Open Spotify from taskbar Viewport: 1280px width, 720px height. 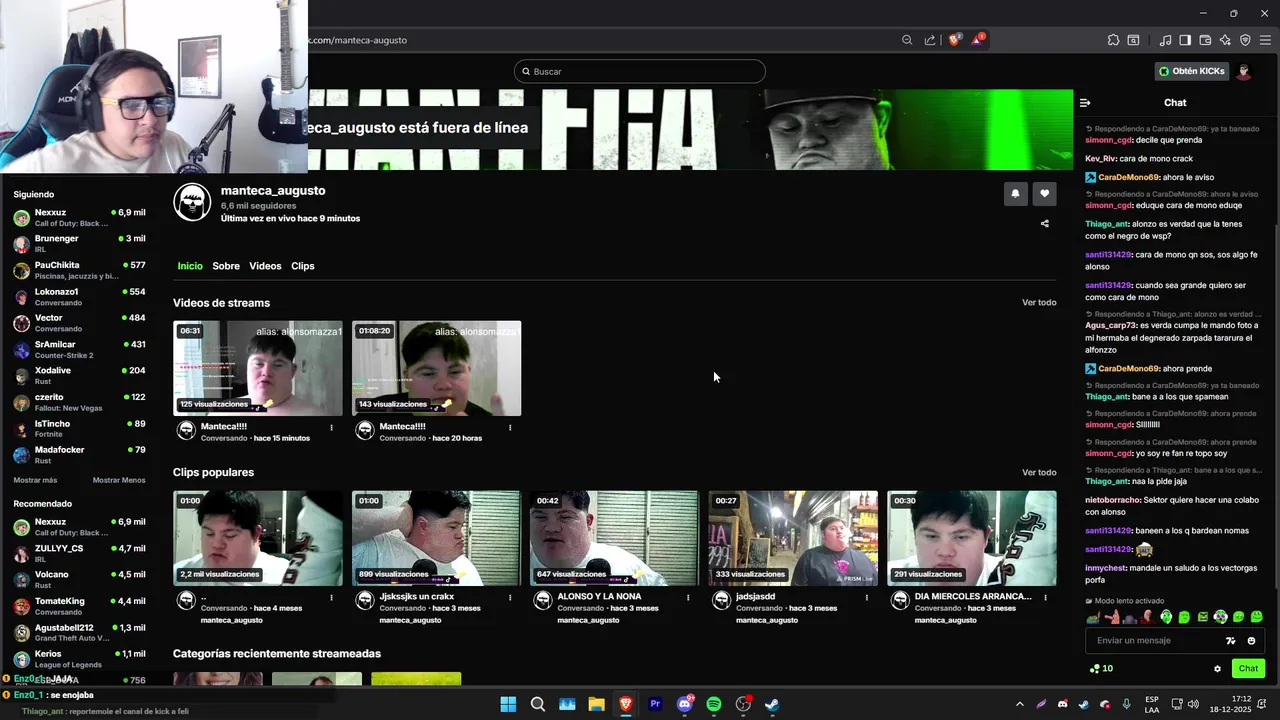[714, 704]
